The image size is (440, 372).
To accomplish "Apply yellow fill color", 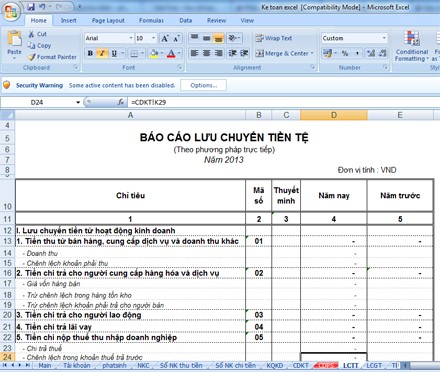I will click(154, 53).
